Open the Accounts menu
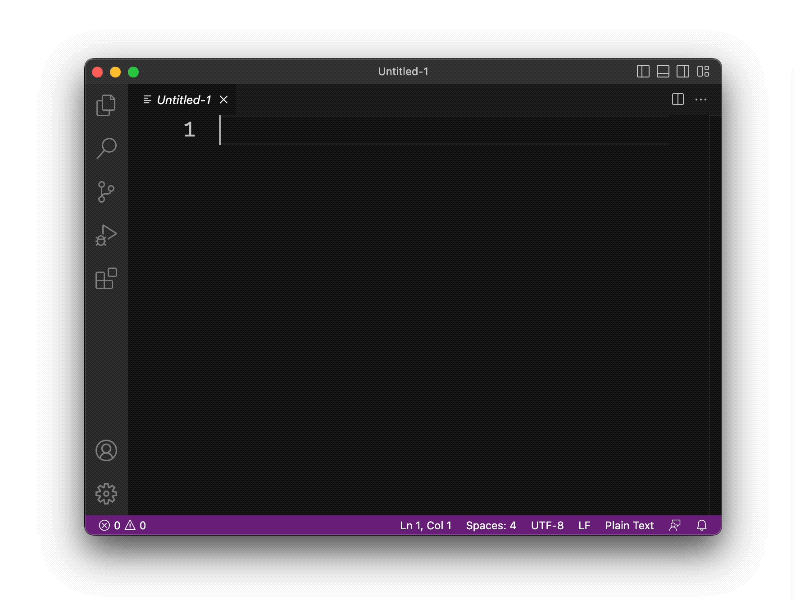 pyautogui.click(x=106, y=451)
